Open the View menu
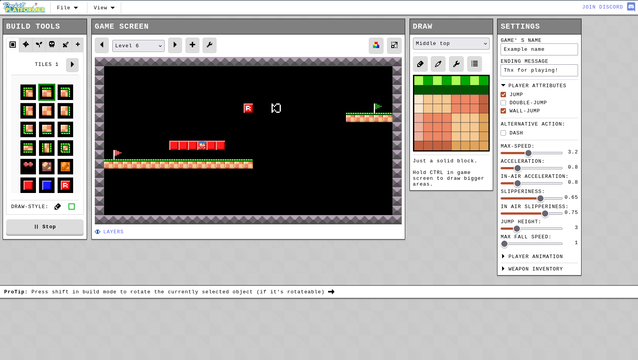Image resolution: width=638 pixels, height=360 pixels. click(104, 7)
